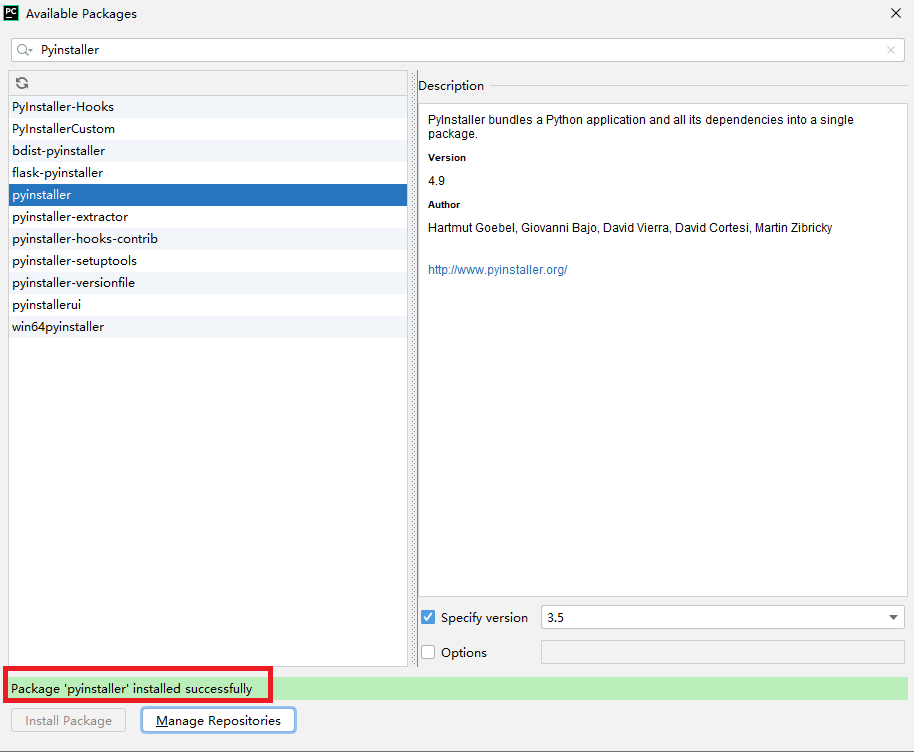Click the splitter handle between list and description
Image resolution: width=914 pixels, height=756 pixels.
tap(414, 368)
